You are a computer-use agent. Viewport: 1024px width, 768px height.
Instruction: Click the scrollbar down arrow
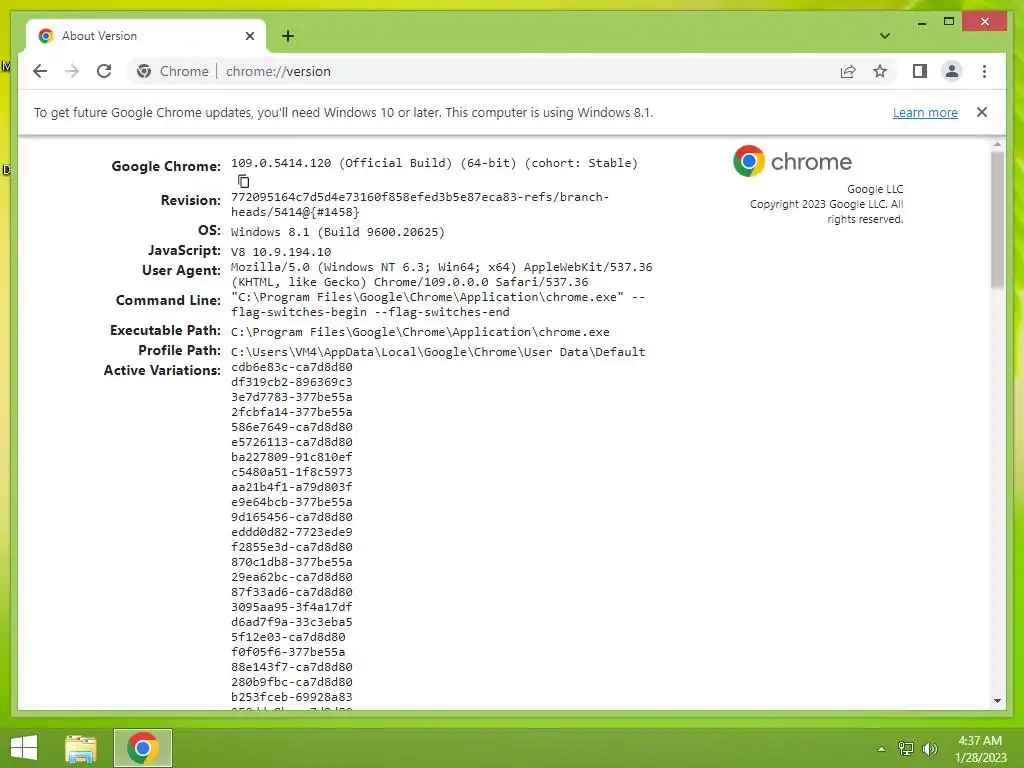pyautogui.click(x=997, y=701)
